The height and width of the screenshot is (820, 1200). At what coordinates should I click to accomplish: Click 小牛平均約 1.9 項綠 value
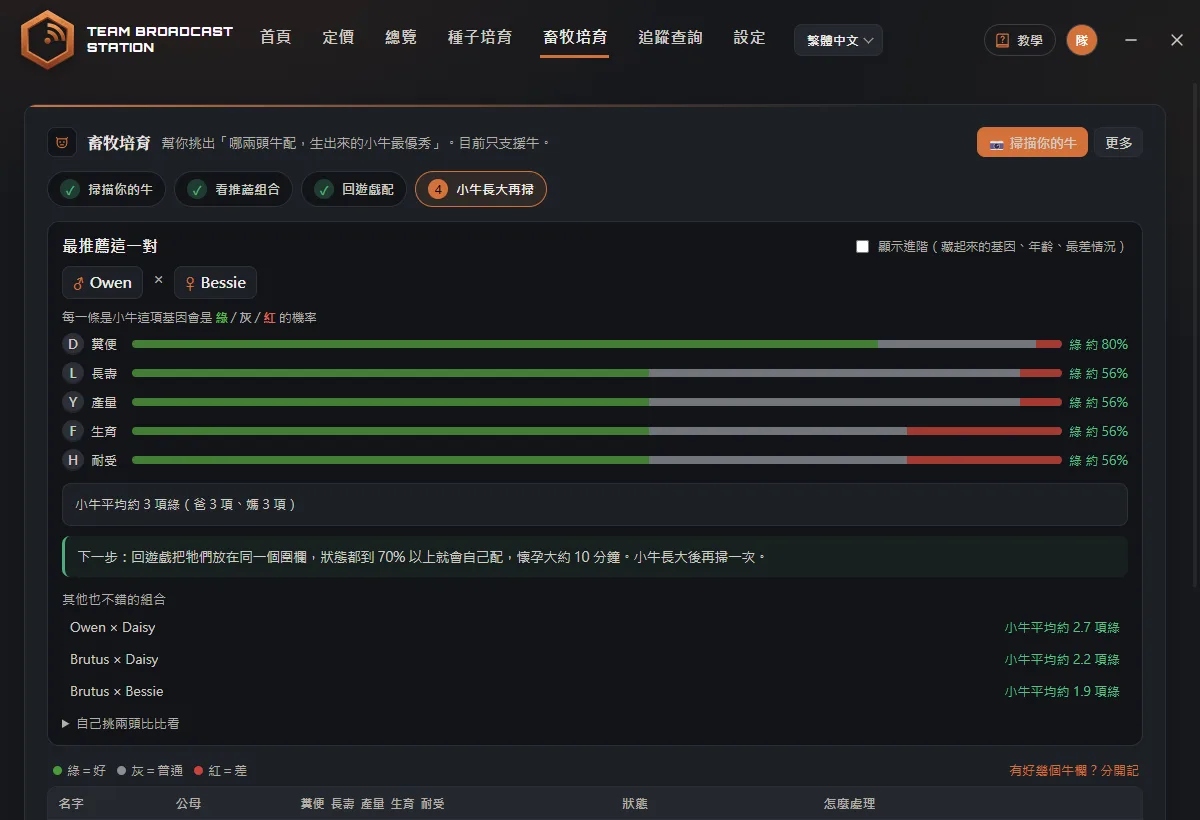[x=1062, y=692]
